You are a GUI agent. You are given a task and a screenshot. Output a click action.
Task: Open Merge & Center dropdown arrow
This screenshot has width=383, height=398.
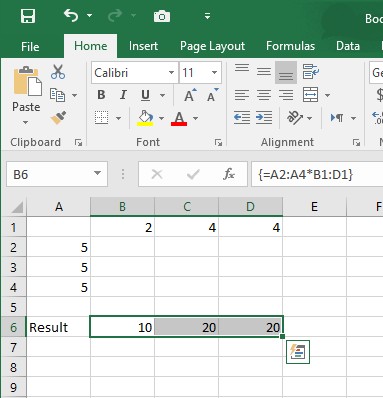327,95
